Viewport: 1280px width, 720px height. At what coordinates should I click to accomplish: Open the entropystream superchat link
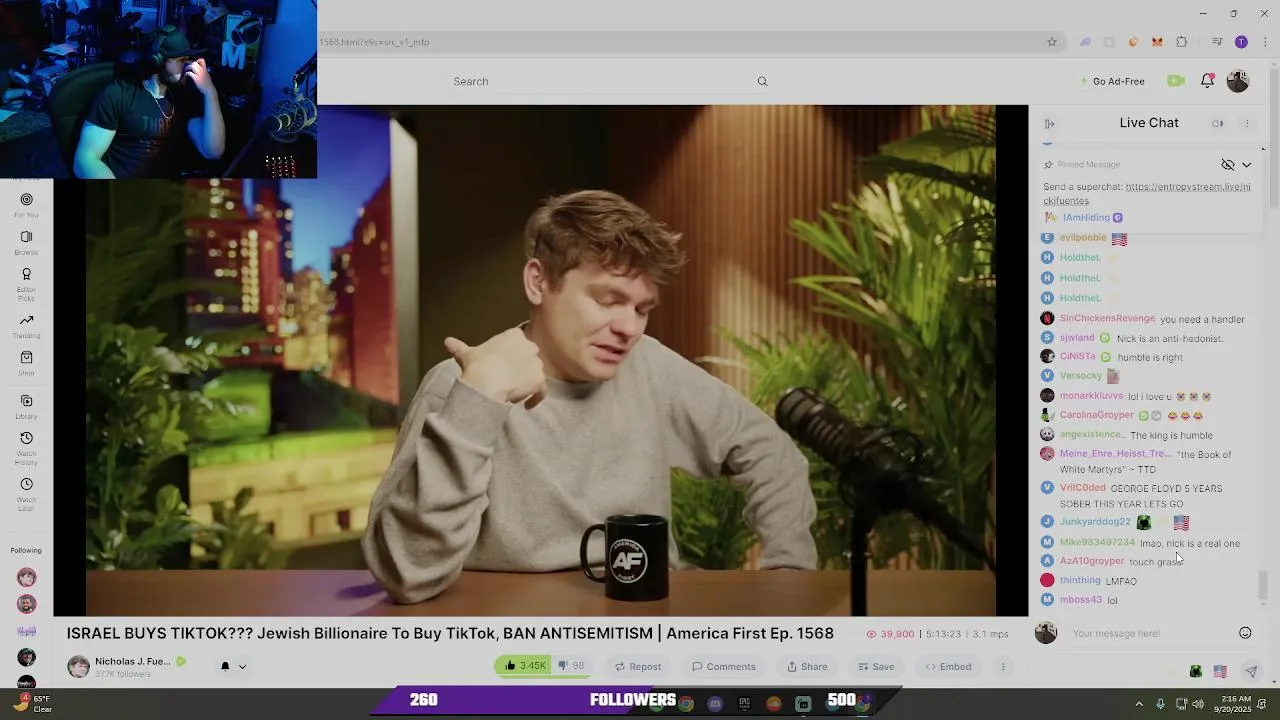[1188, 187]
